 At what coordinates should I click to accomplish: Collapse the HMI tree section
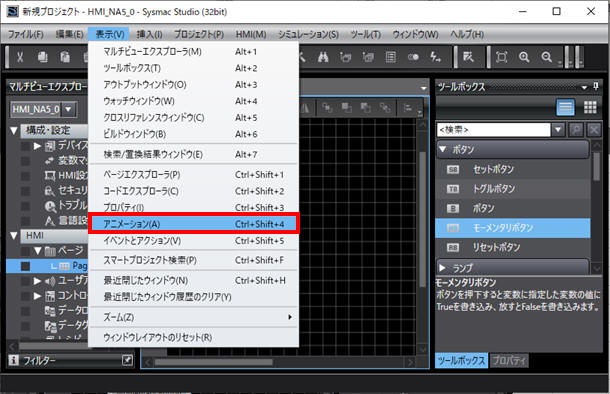pyautogui.click(x=14, y=236)
